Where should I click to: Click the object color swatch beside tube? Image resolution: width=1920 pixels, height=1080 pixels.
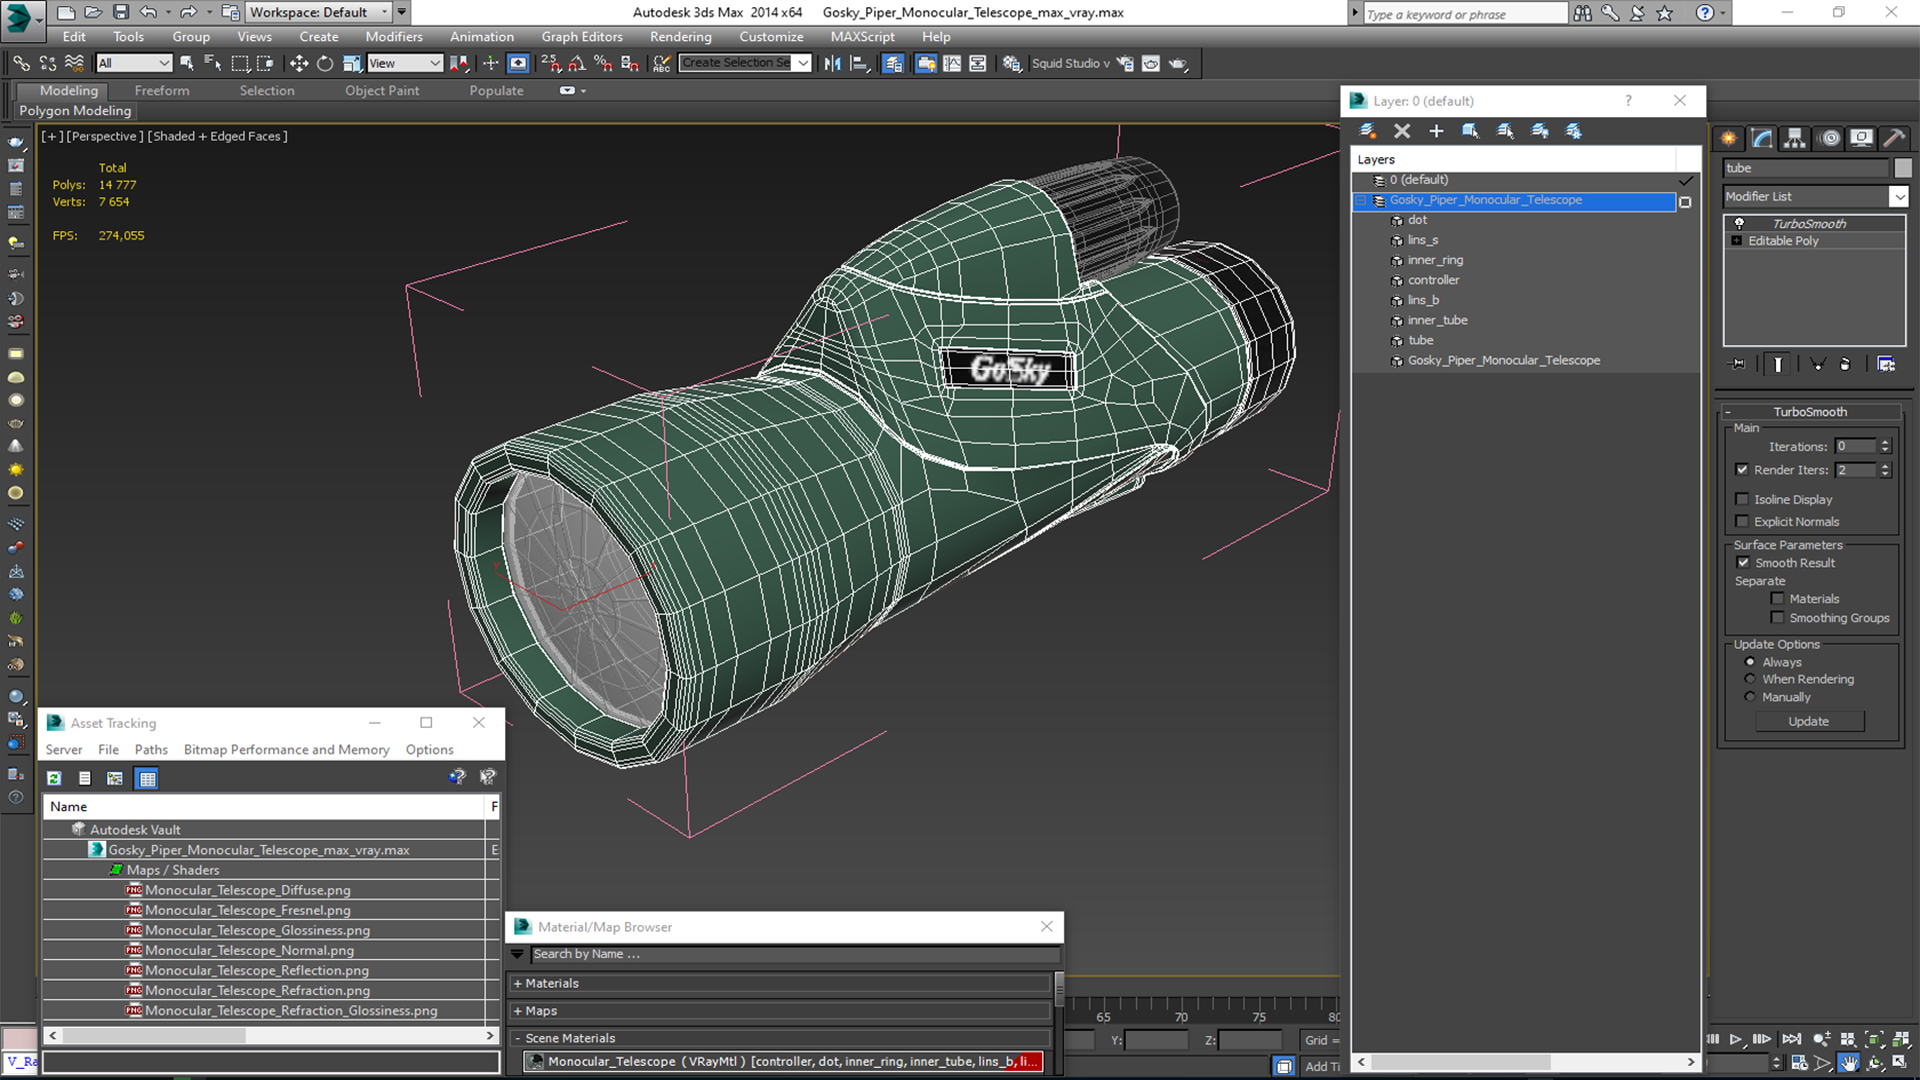pyautogui.click(x=1902, y=168)
